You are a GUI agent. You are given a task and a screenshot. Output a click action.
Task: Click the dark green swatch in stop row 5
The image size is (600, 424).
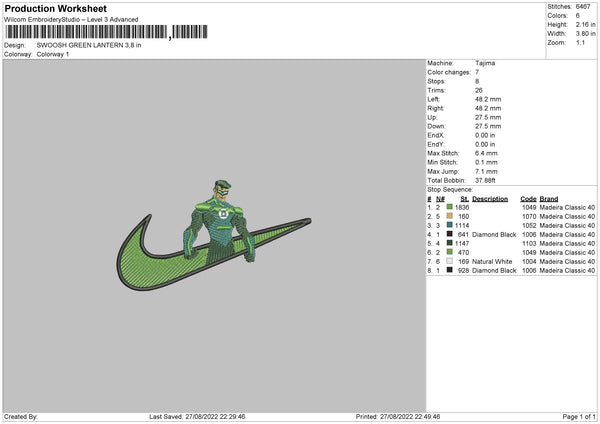450,243
